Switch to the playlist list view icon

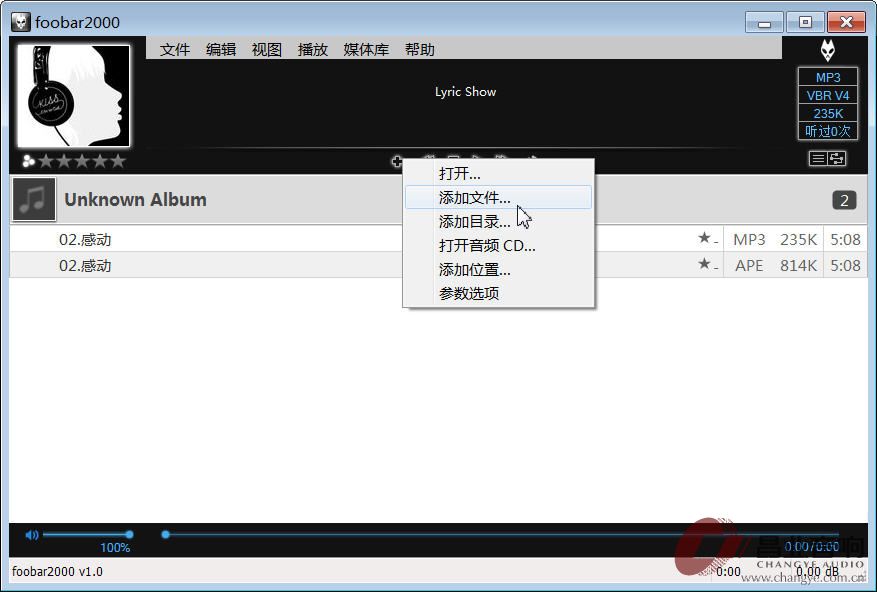click(818, 159)
